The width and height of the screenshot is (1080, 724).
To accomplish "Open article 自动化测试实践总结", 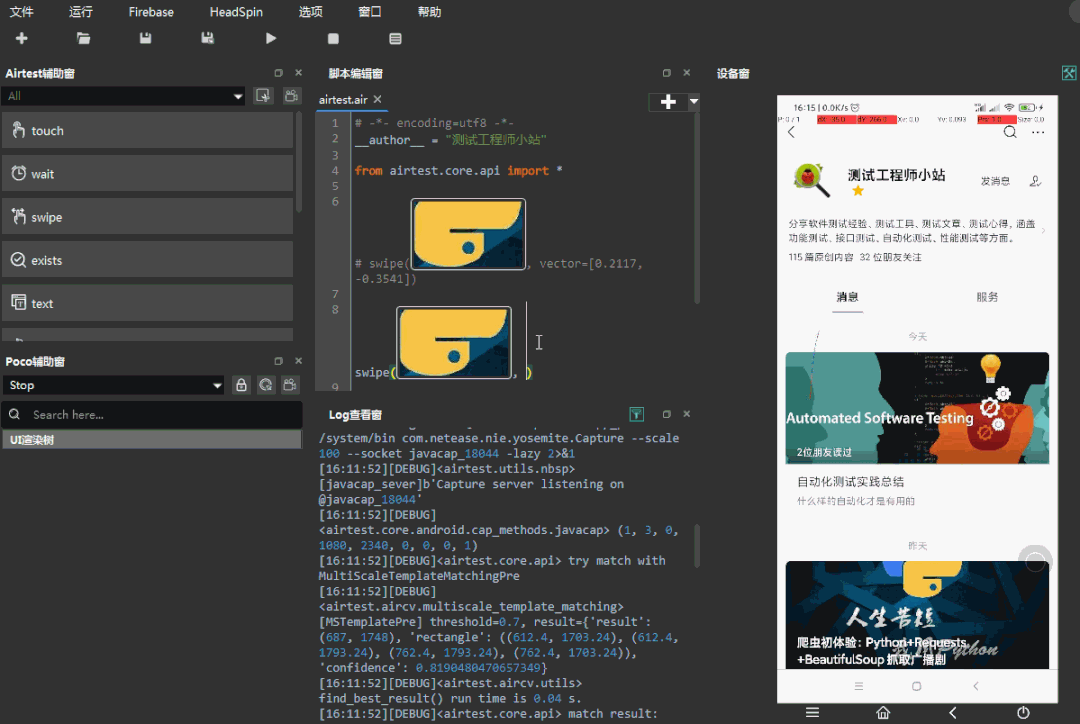I will coord(850,482).
